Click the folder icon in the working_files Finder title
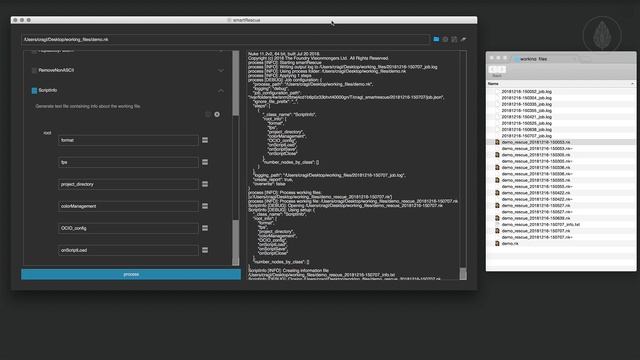The height and width of the screenshot is (360, 640). tap(517, 59)
